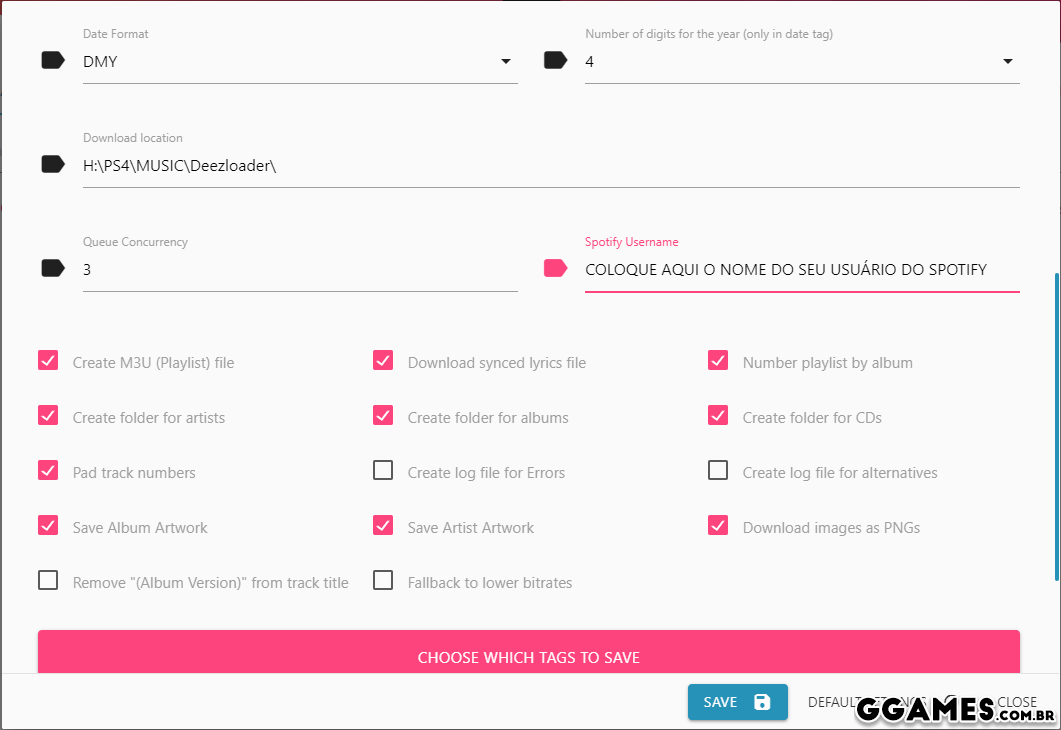
Task: Click the tag icon beside Download location
Action: pyautogui.click(x=53, y=165)
